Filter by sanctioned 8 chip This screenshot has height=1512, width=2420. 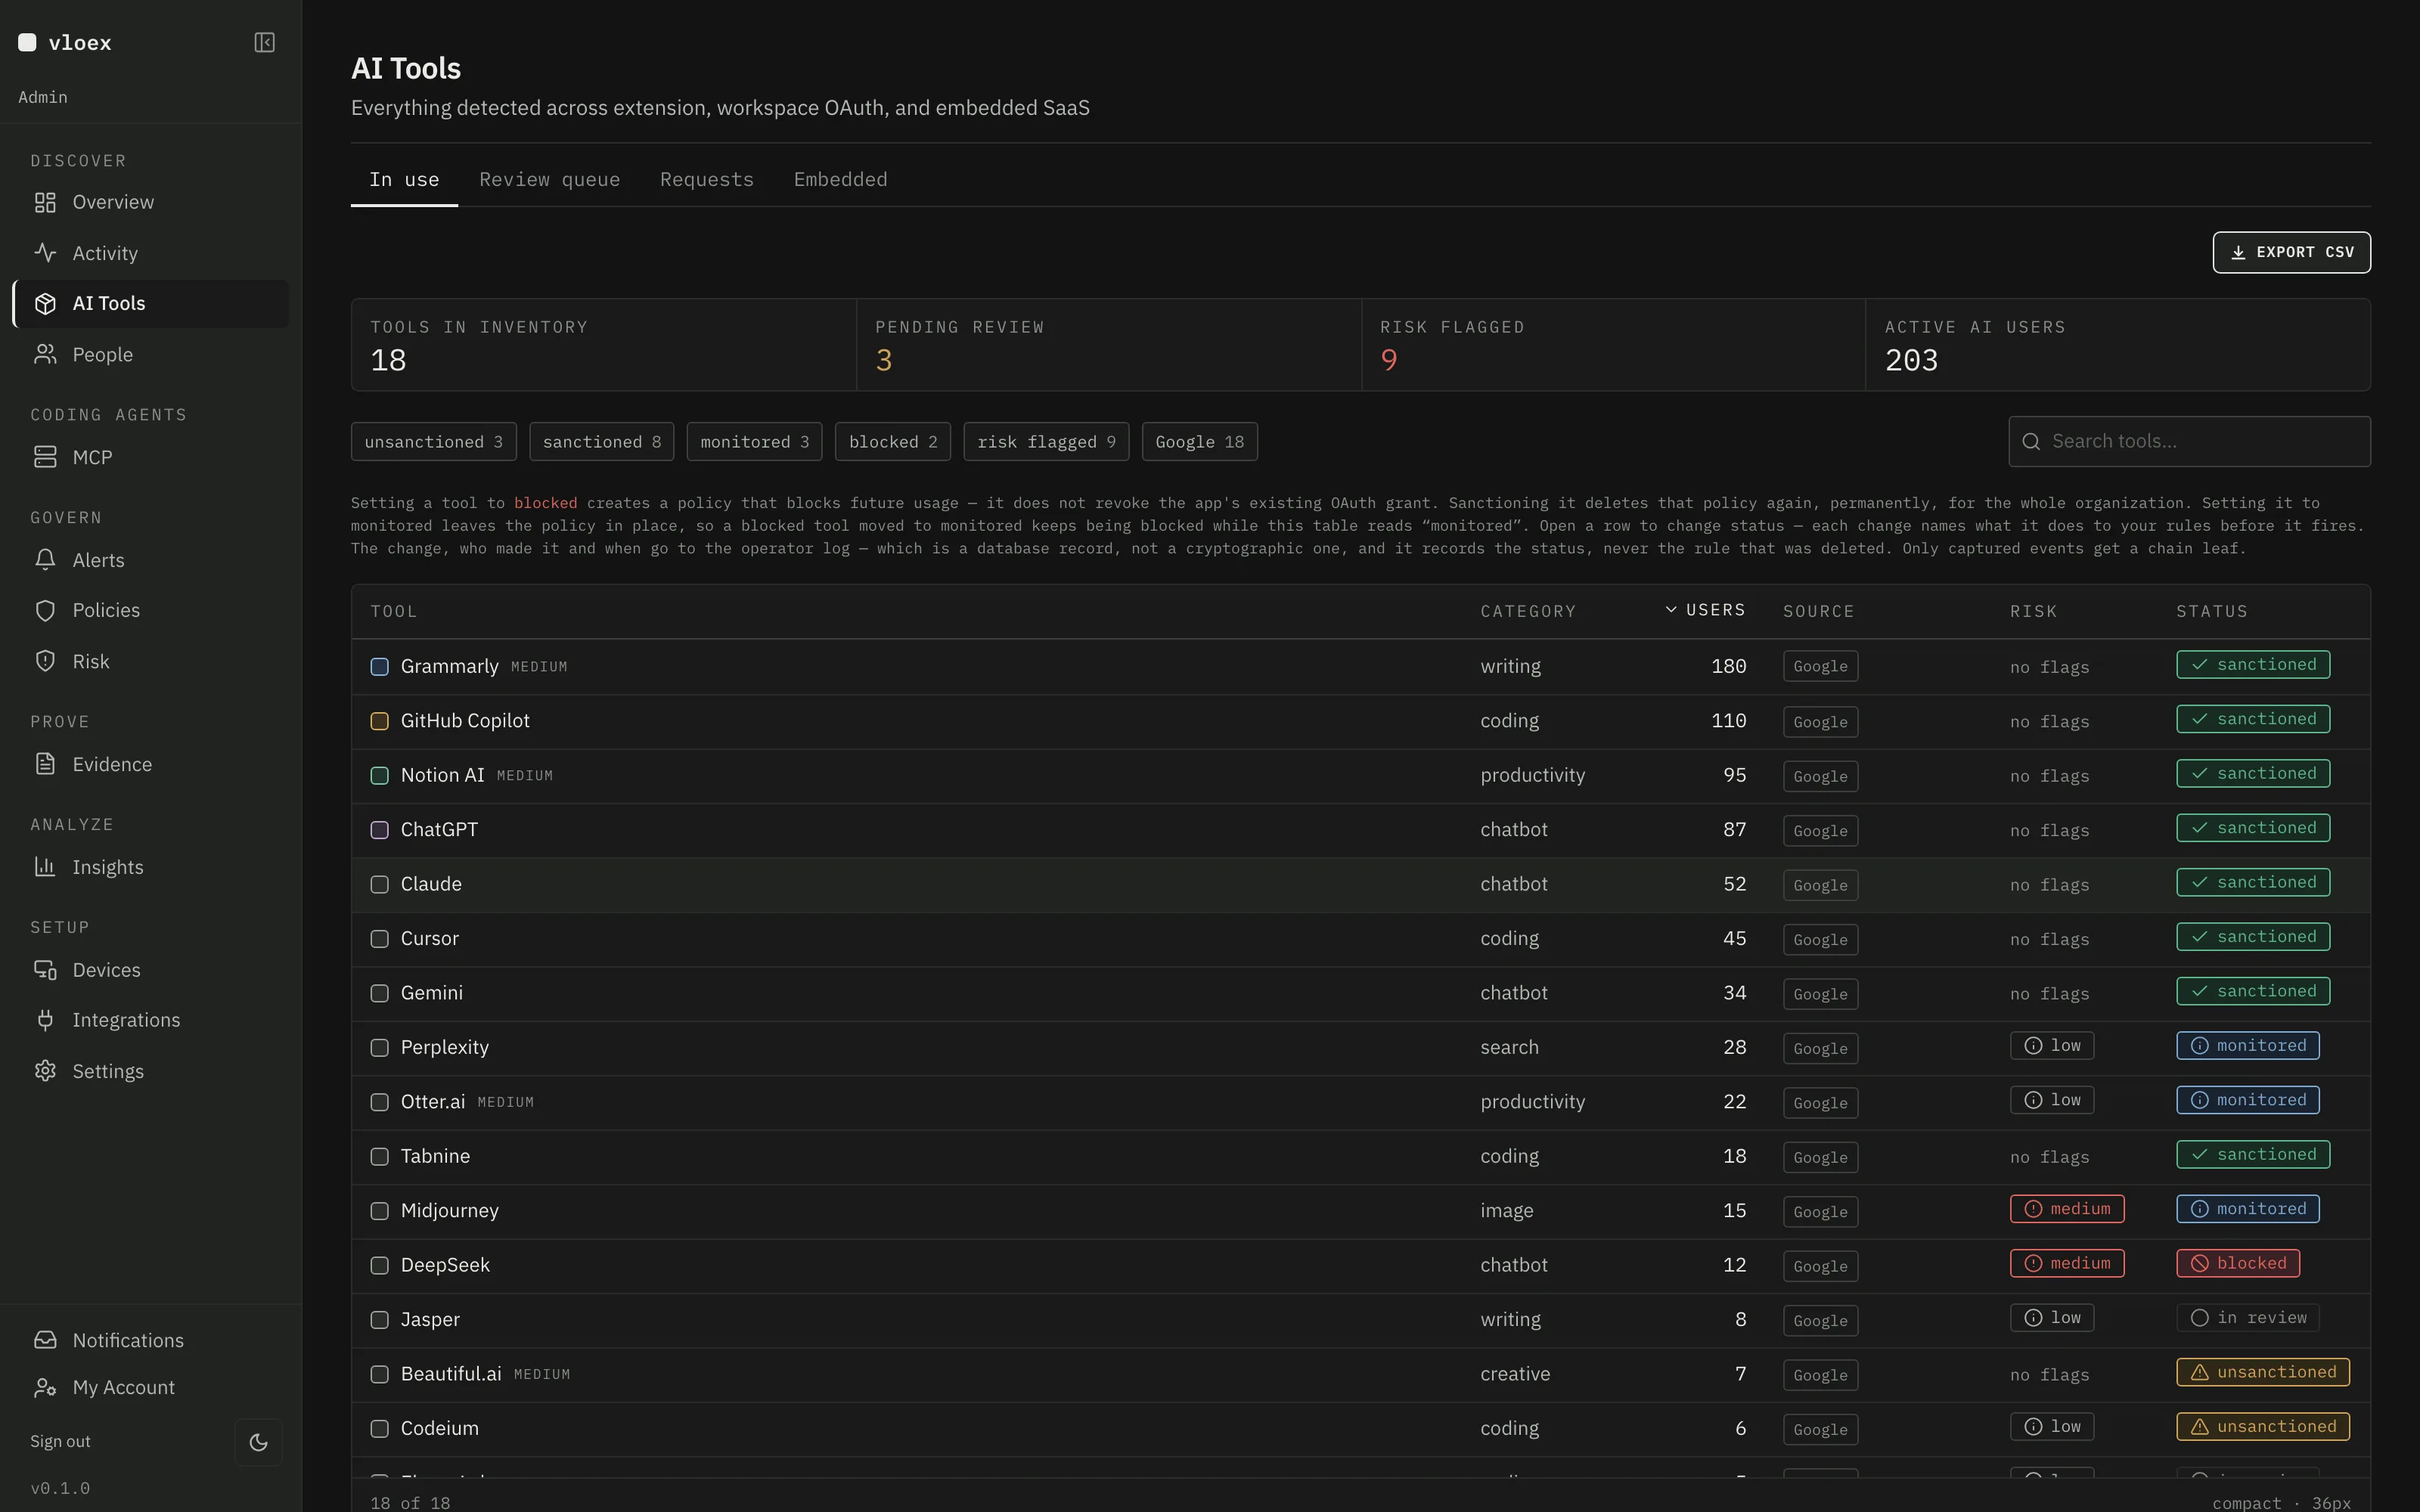tap(602, 442)
